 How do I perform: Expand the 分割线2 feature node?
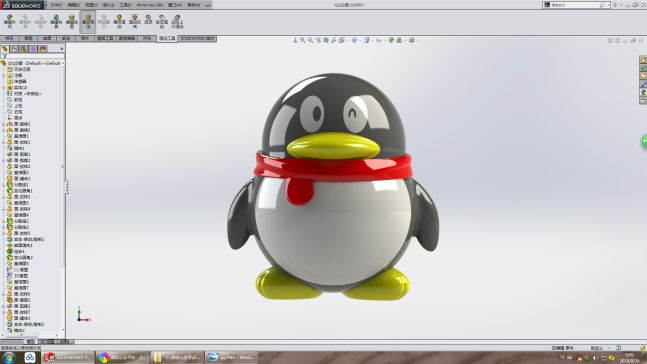pos(4,221)
